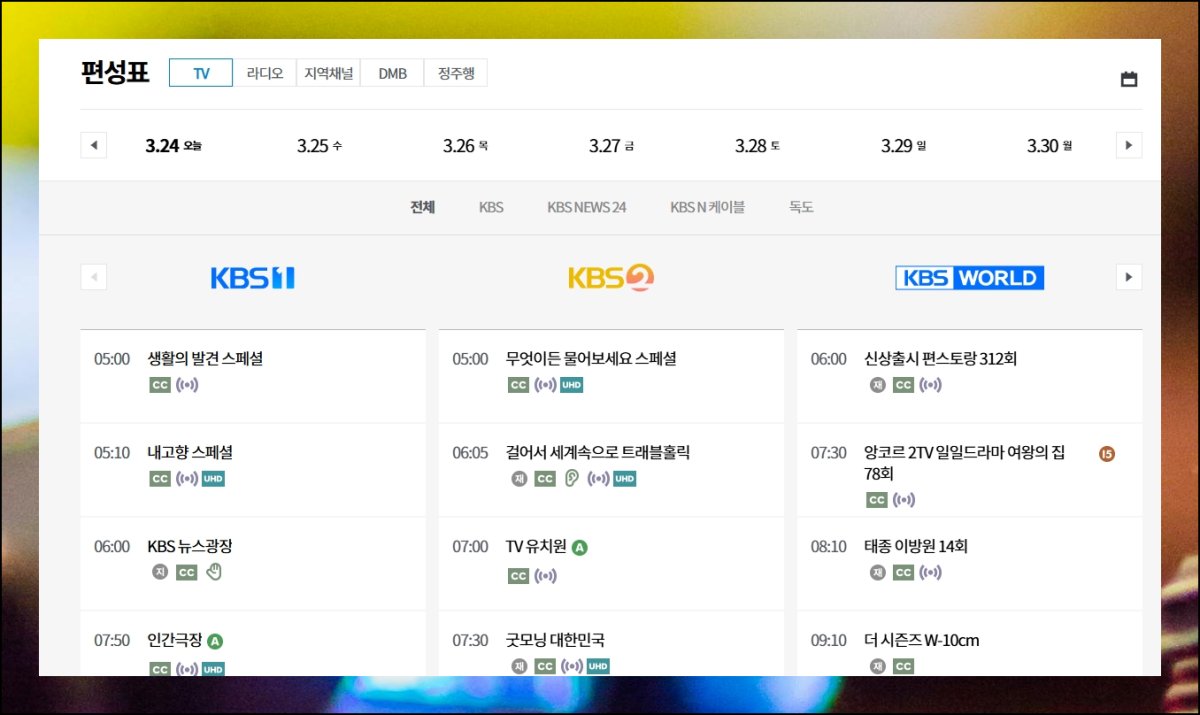Click 06:05 time on KBS2 schedule
The height and width of the screenshot is (715, 1200).
[x=470, y=453]
